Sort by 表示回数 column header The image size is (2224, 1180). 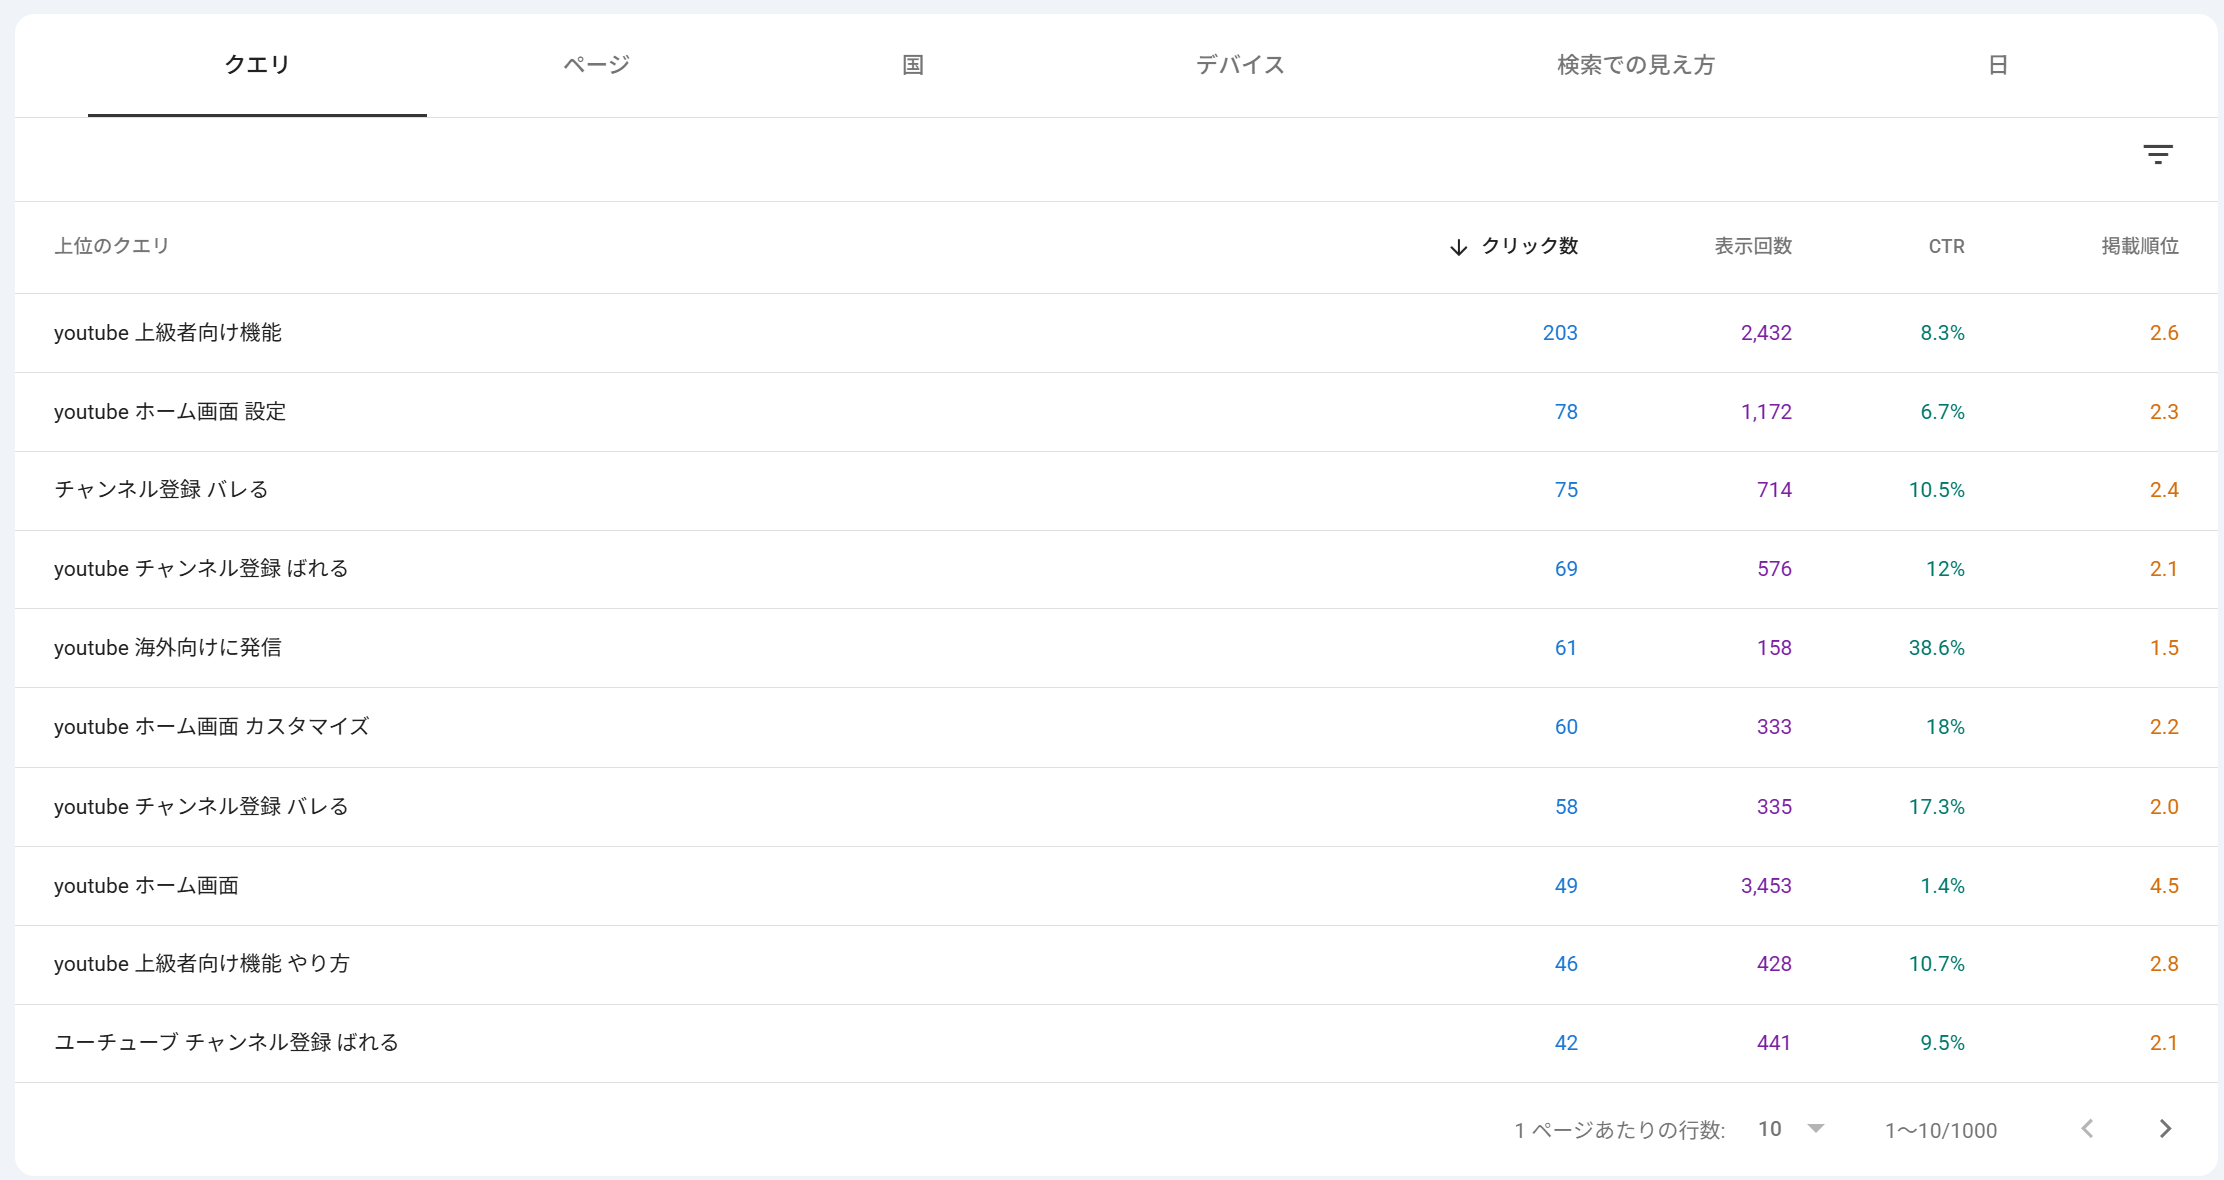click(x=1753, y=246)
